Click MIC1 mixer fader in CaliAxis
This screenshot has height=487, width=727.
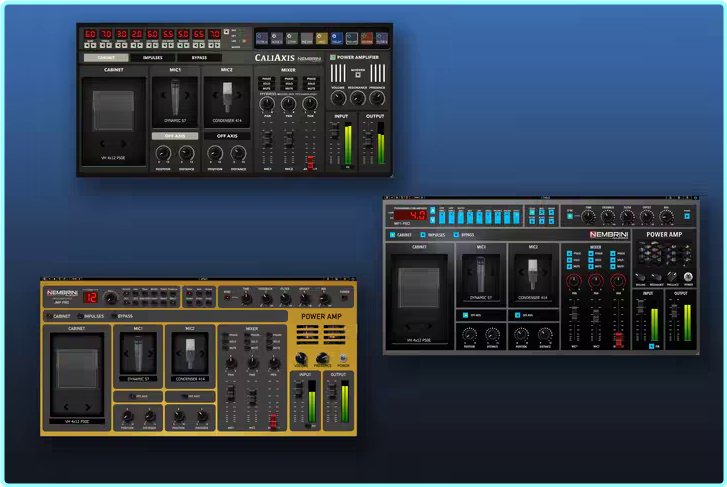[x=267, y=139]
